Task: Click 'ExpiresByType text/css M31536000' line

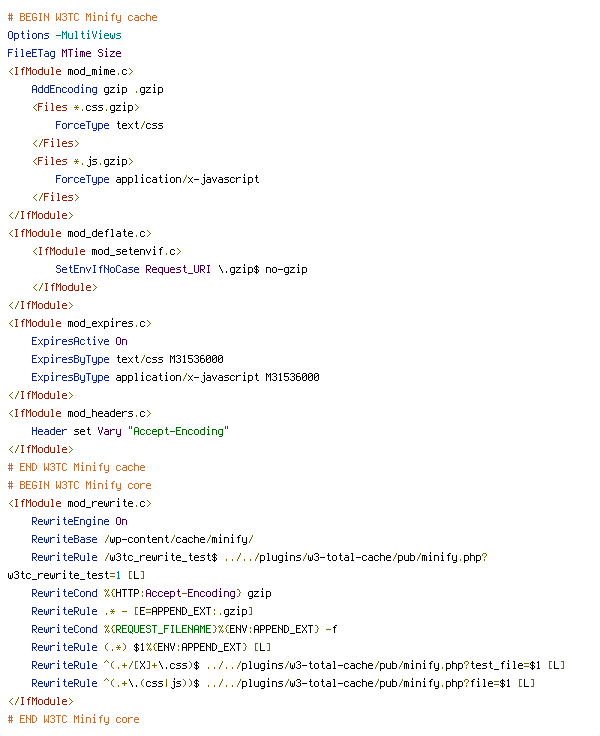Action: (x=127, y=359)
